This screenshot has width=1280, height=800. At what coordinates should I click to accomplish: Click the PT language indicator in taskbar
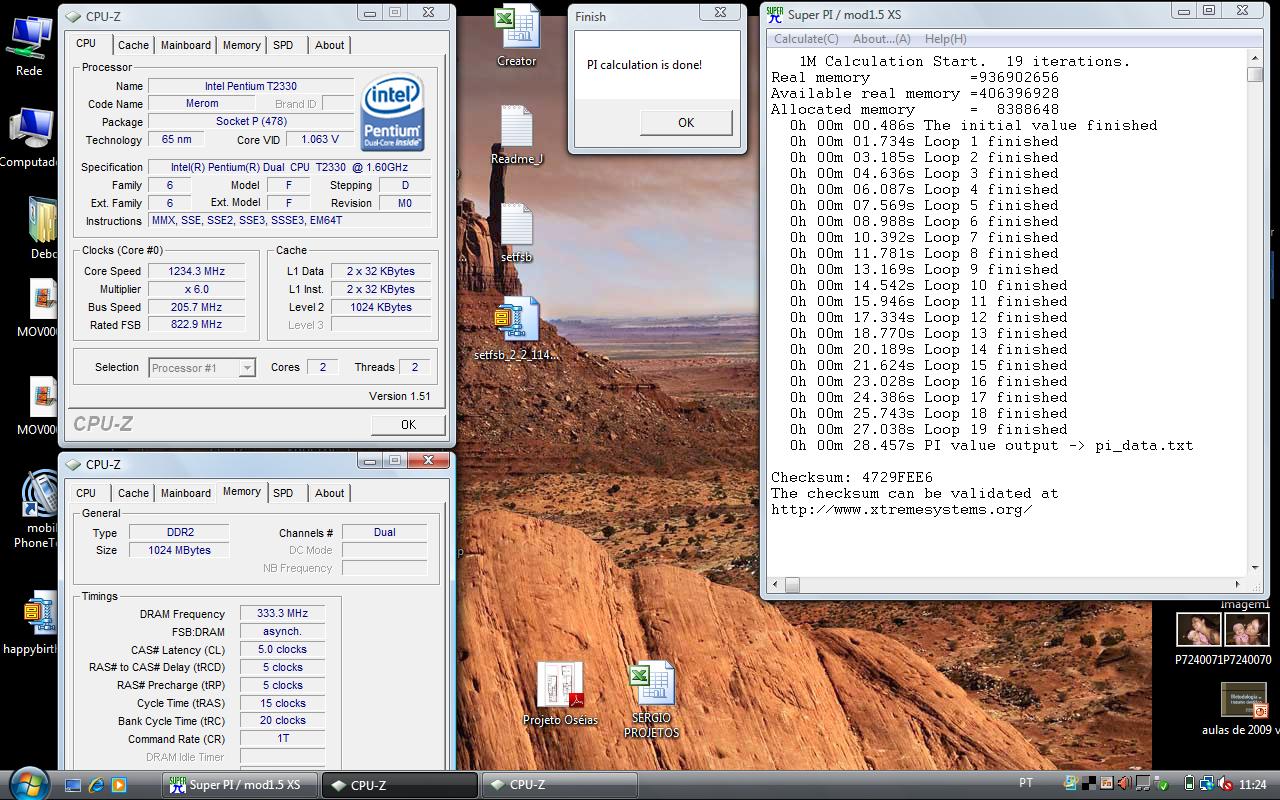[1026, 784]
